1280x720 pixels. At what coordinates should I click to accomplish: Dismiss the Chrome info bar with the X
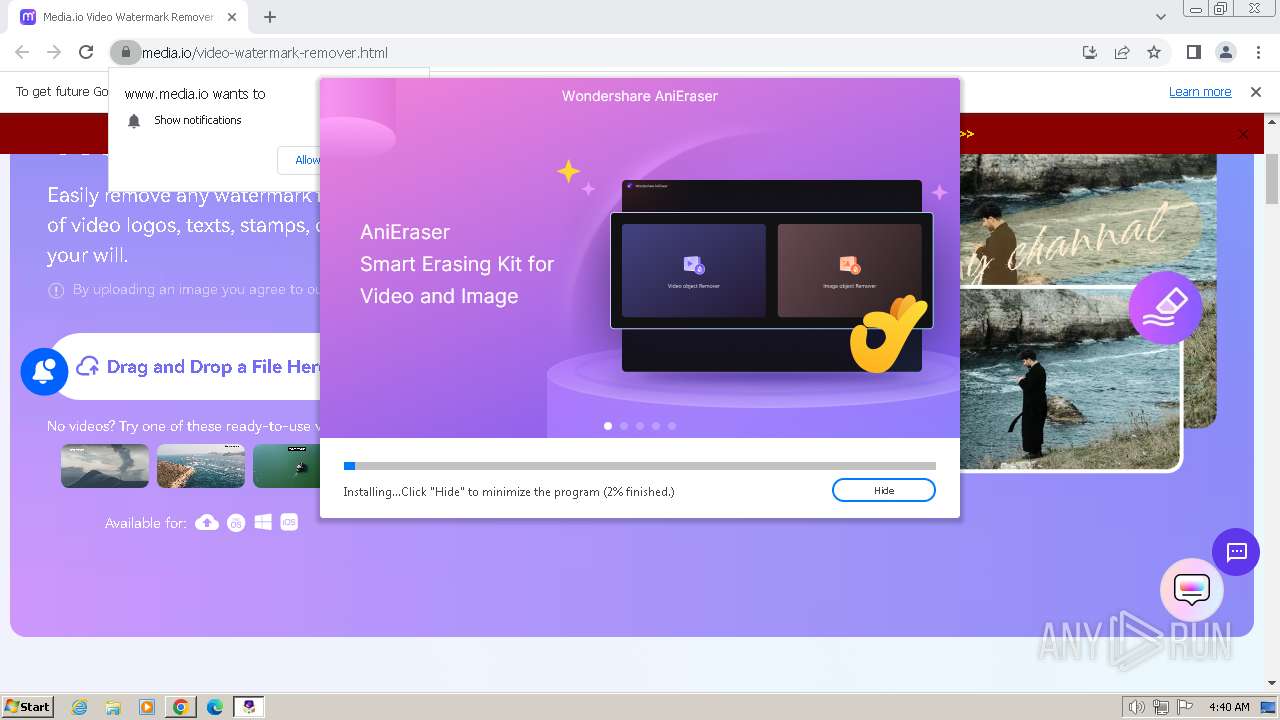point(1256,91)
